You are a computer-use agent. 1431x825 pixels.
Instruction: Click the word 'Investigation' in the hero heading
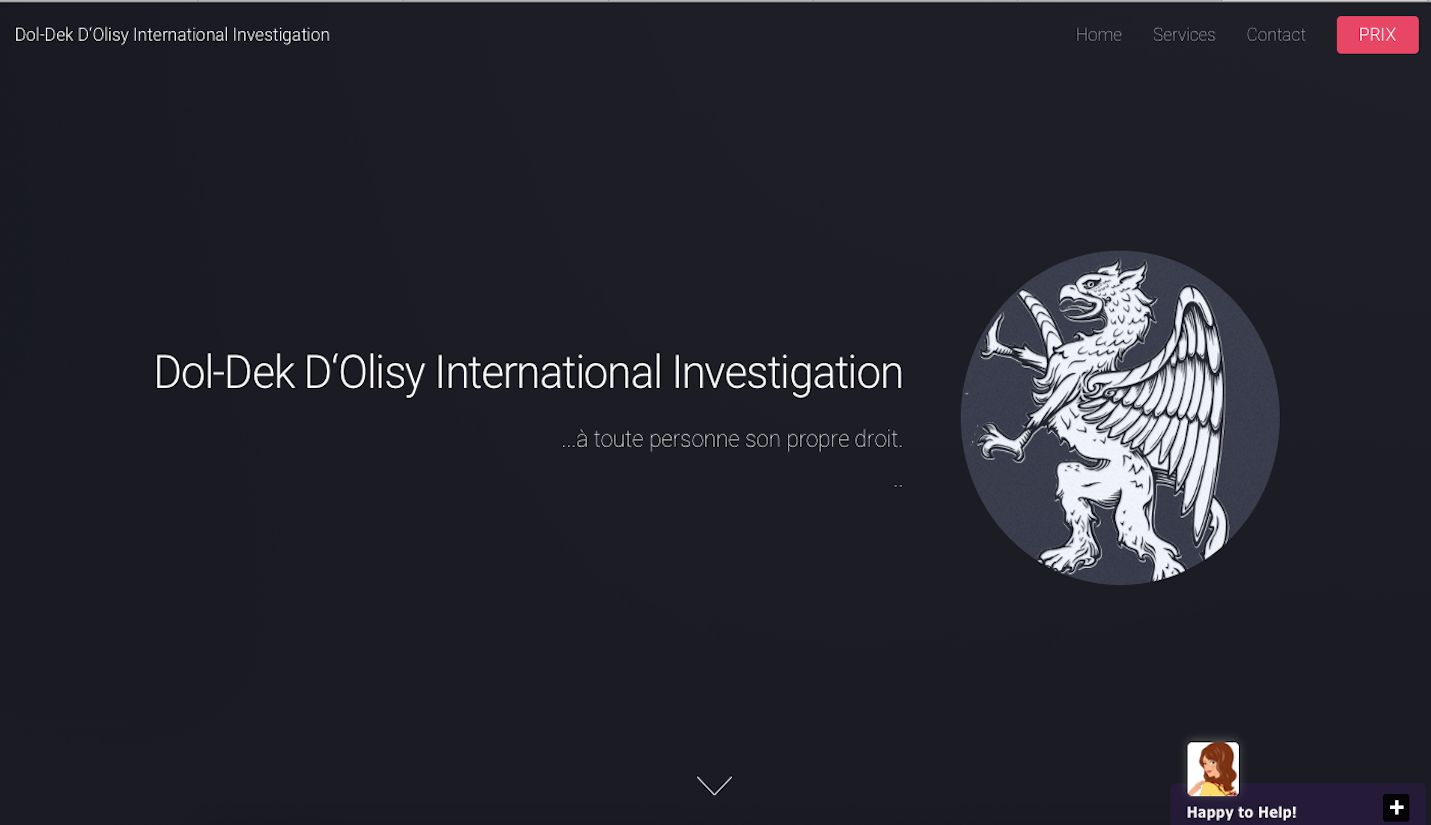[787, 373]
